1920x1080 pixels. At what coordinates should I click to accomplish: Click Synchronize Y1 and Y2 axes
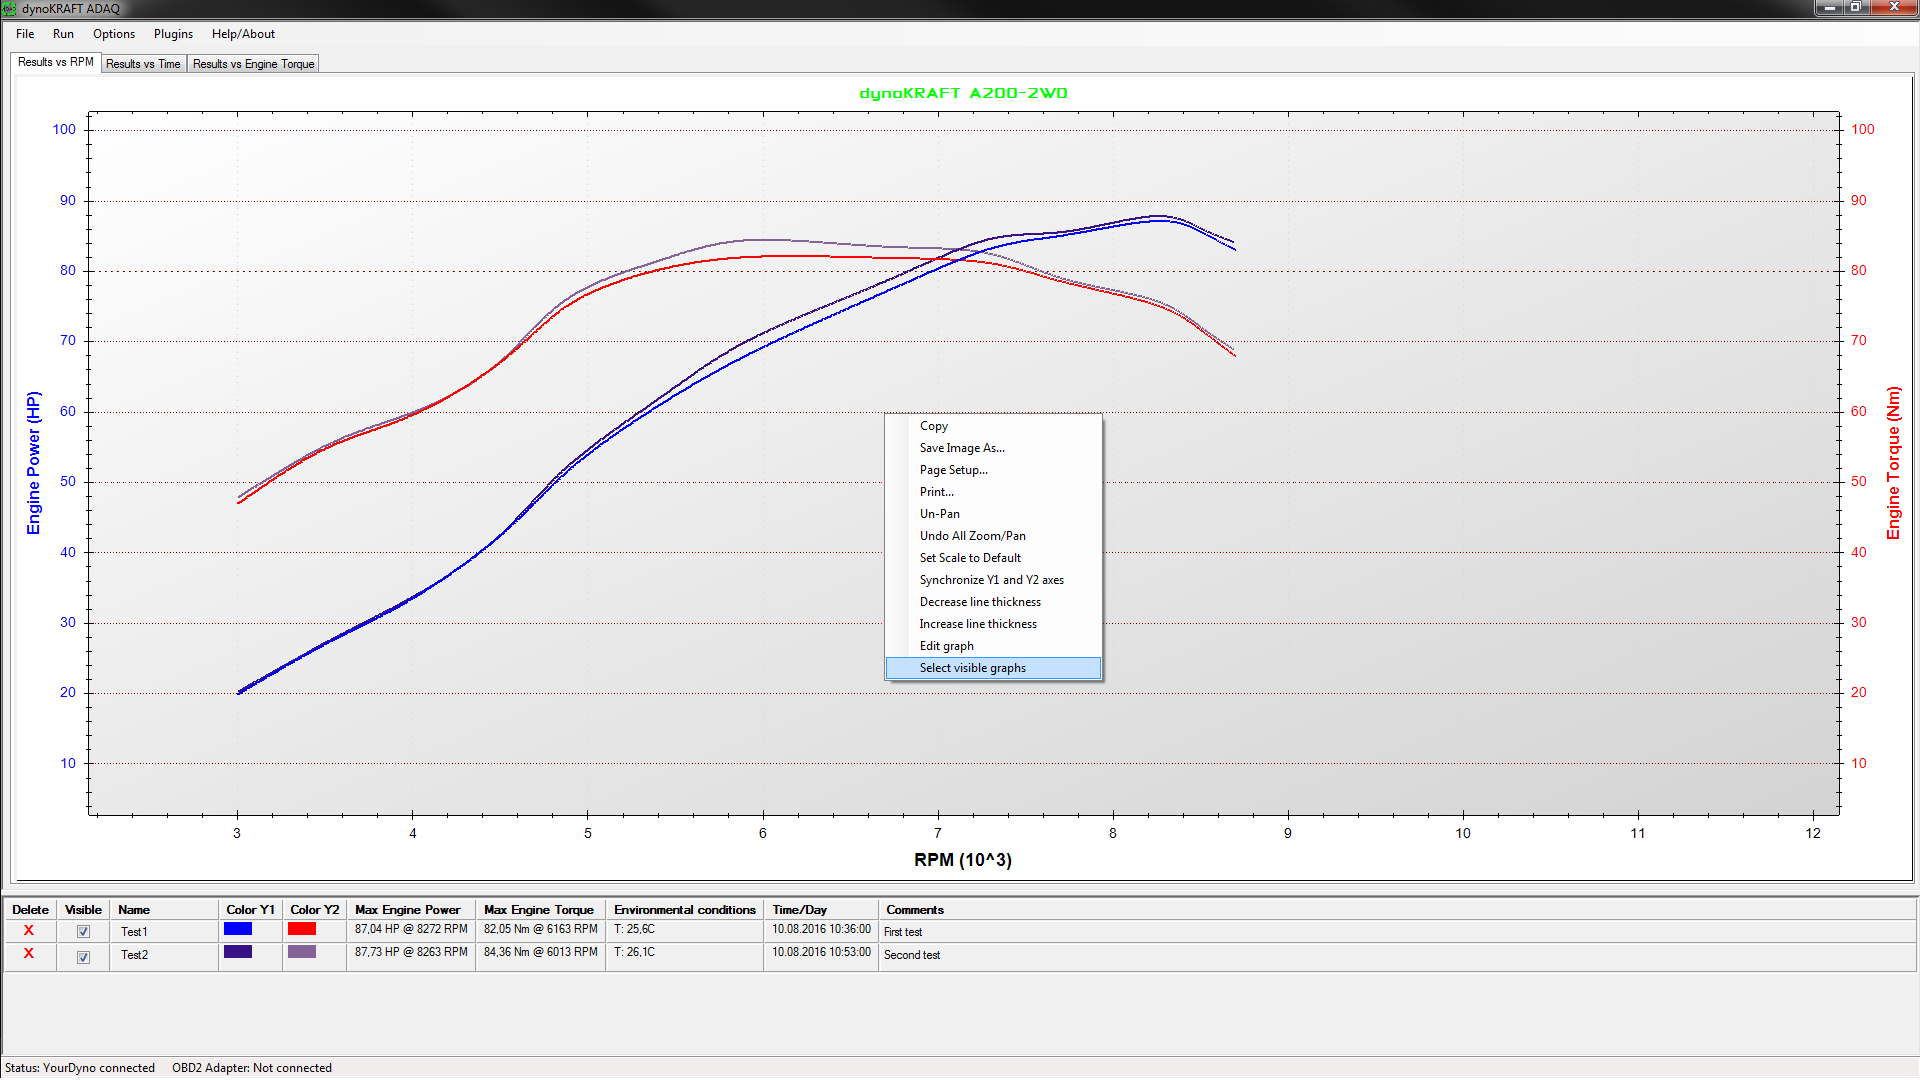point(991,580)
